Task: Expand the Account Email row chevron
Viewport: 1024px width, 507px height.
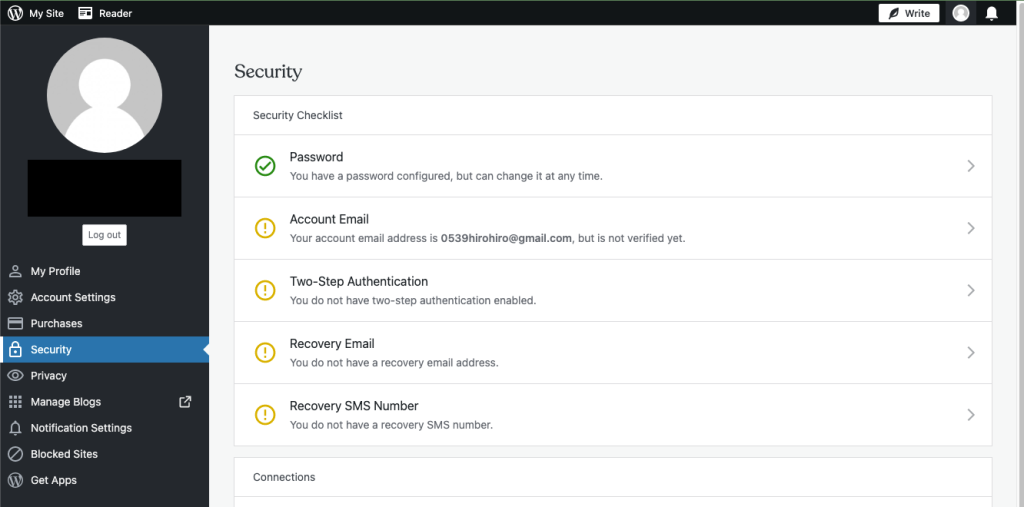Action: tap(971, 228)
